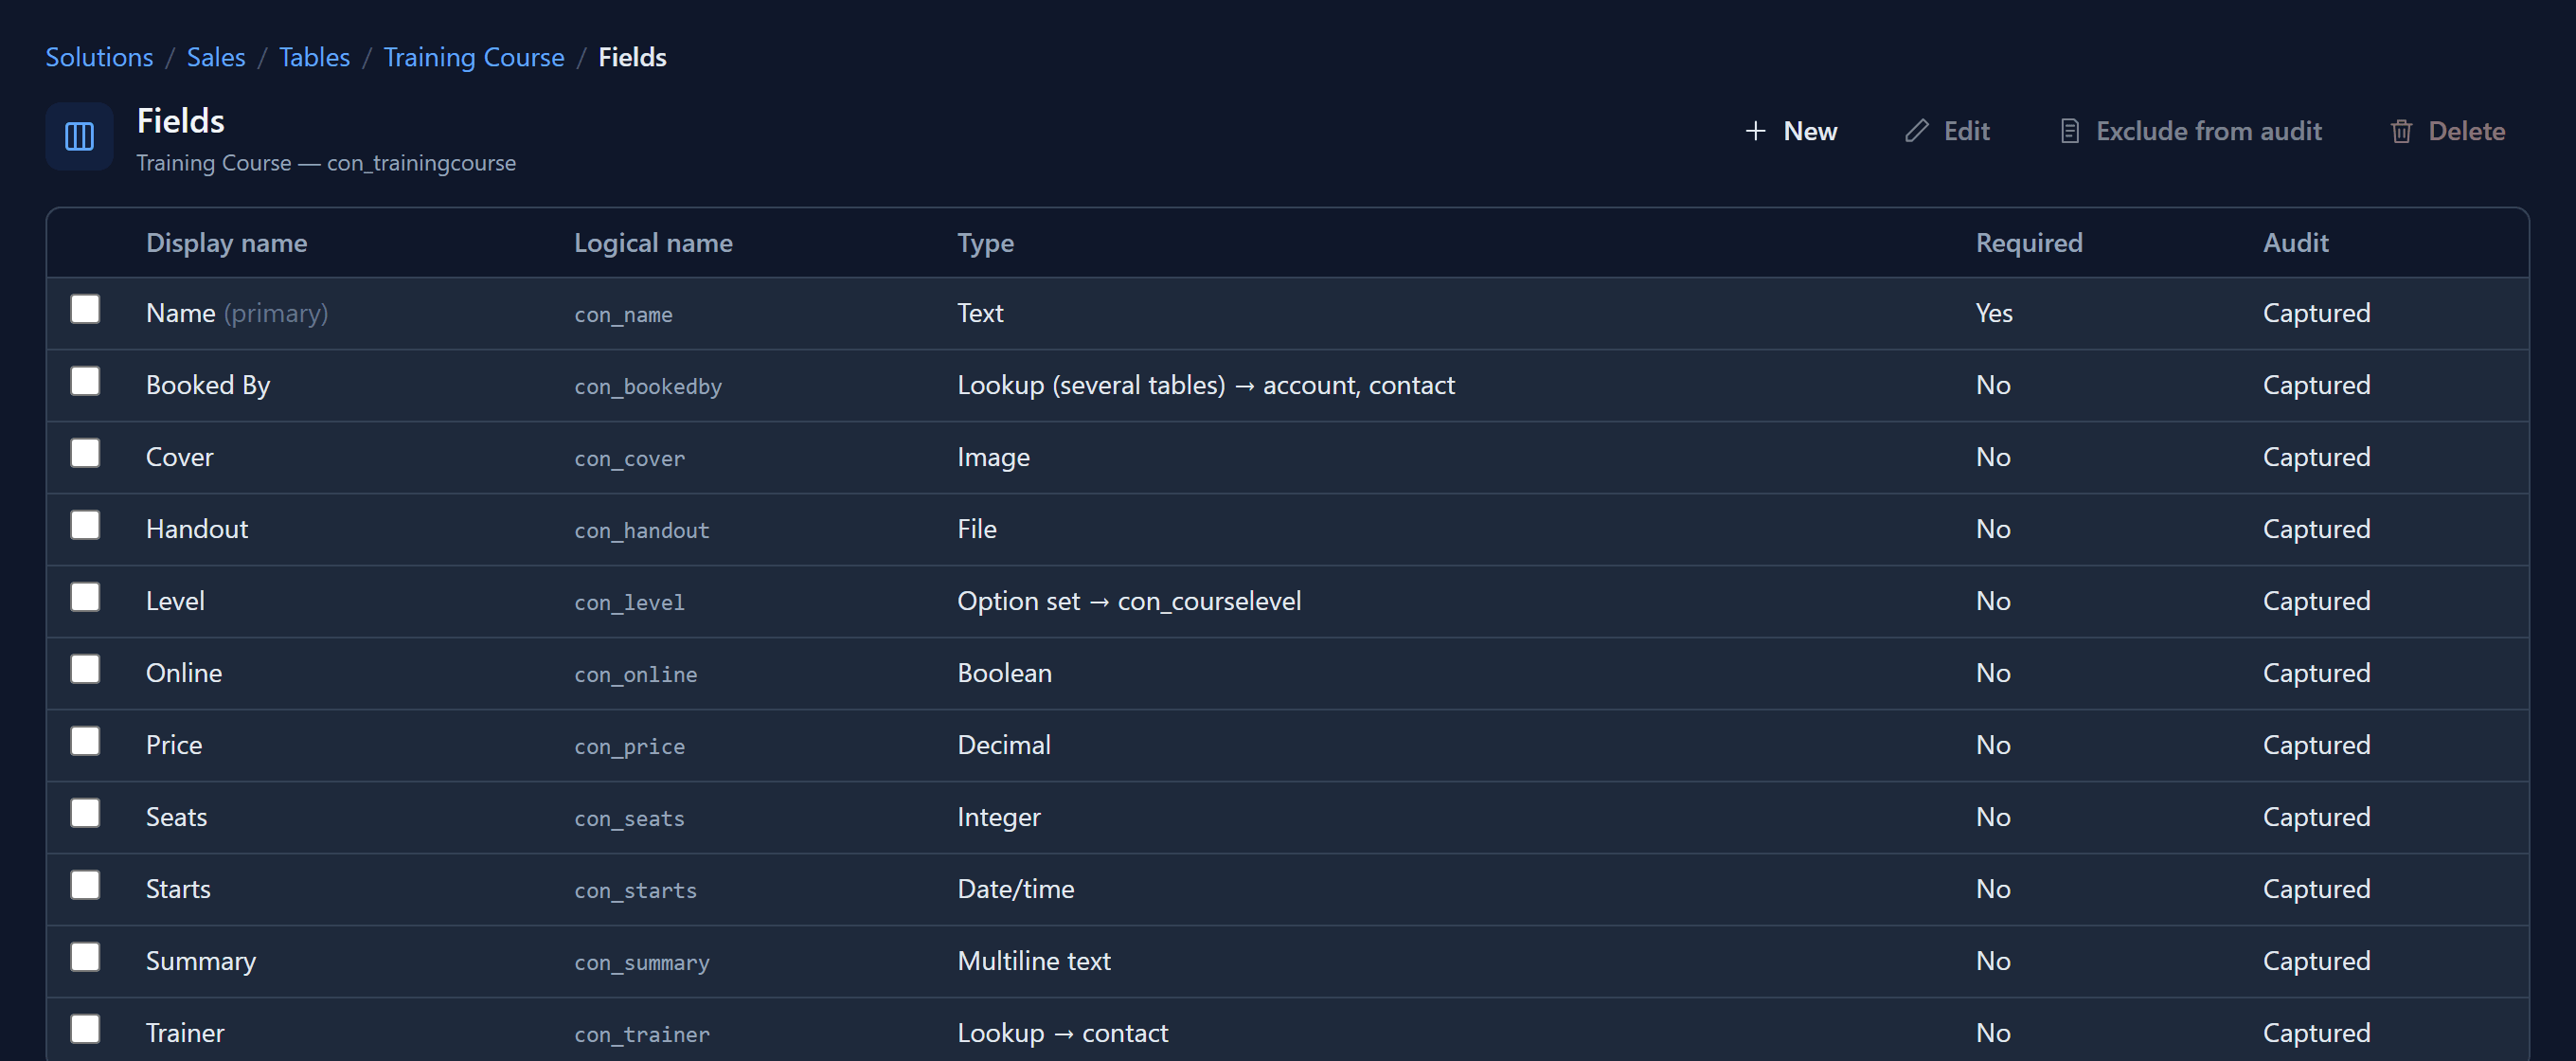This screenshot has width=2576, height=1061.
Task: Click the Boolean type cell
Action: (1004, 673)
